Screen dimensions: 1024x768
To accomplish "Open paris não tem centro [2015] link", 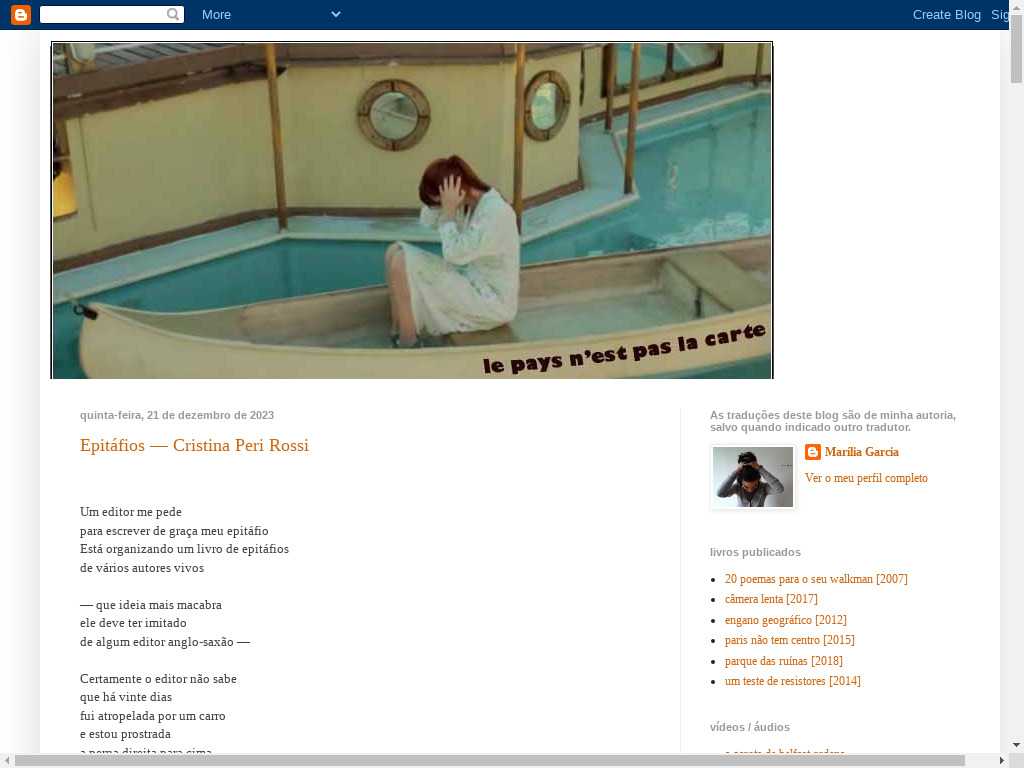I will tap(789, 640).
